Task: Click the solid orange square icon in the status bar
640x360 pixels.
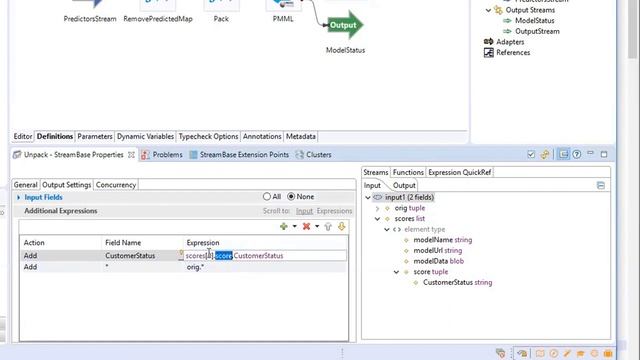Action: (x=608, y=353)
